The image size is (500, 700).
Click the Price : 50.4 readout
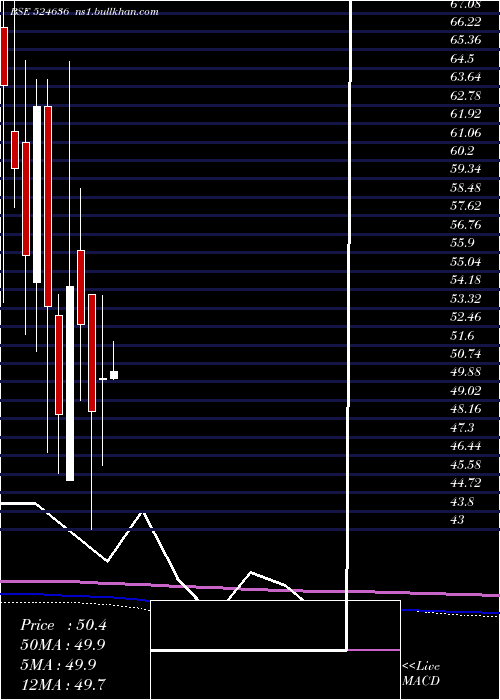63,625
